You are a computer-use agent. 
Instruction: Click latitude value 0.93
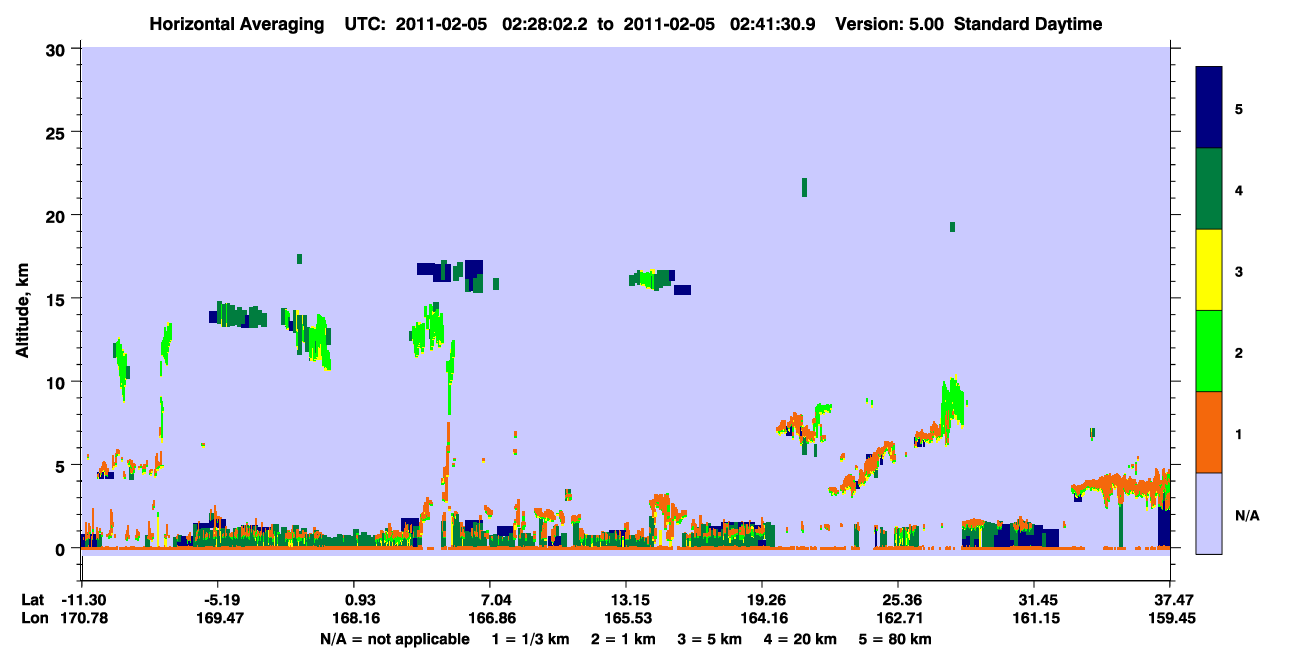[x=359, y=600]
